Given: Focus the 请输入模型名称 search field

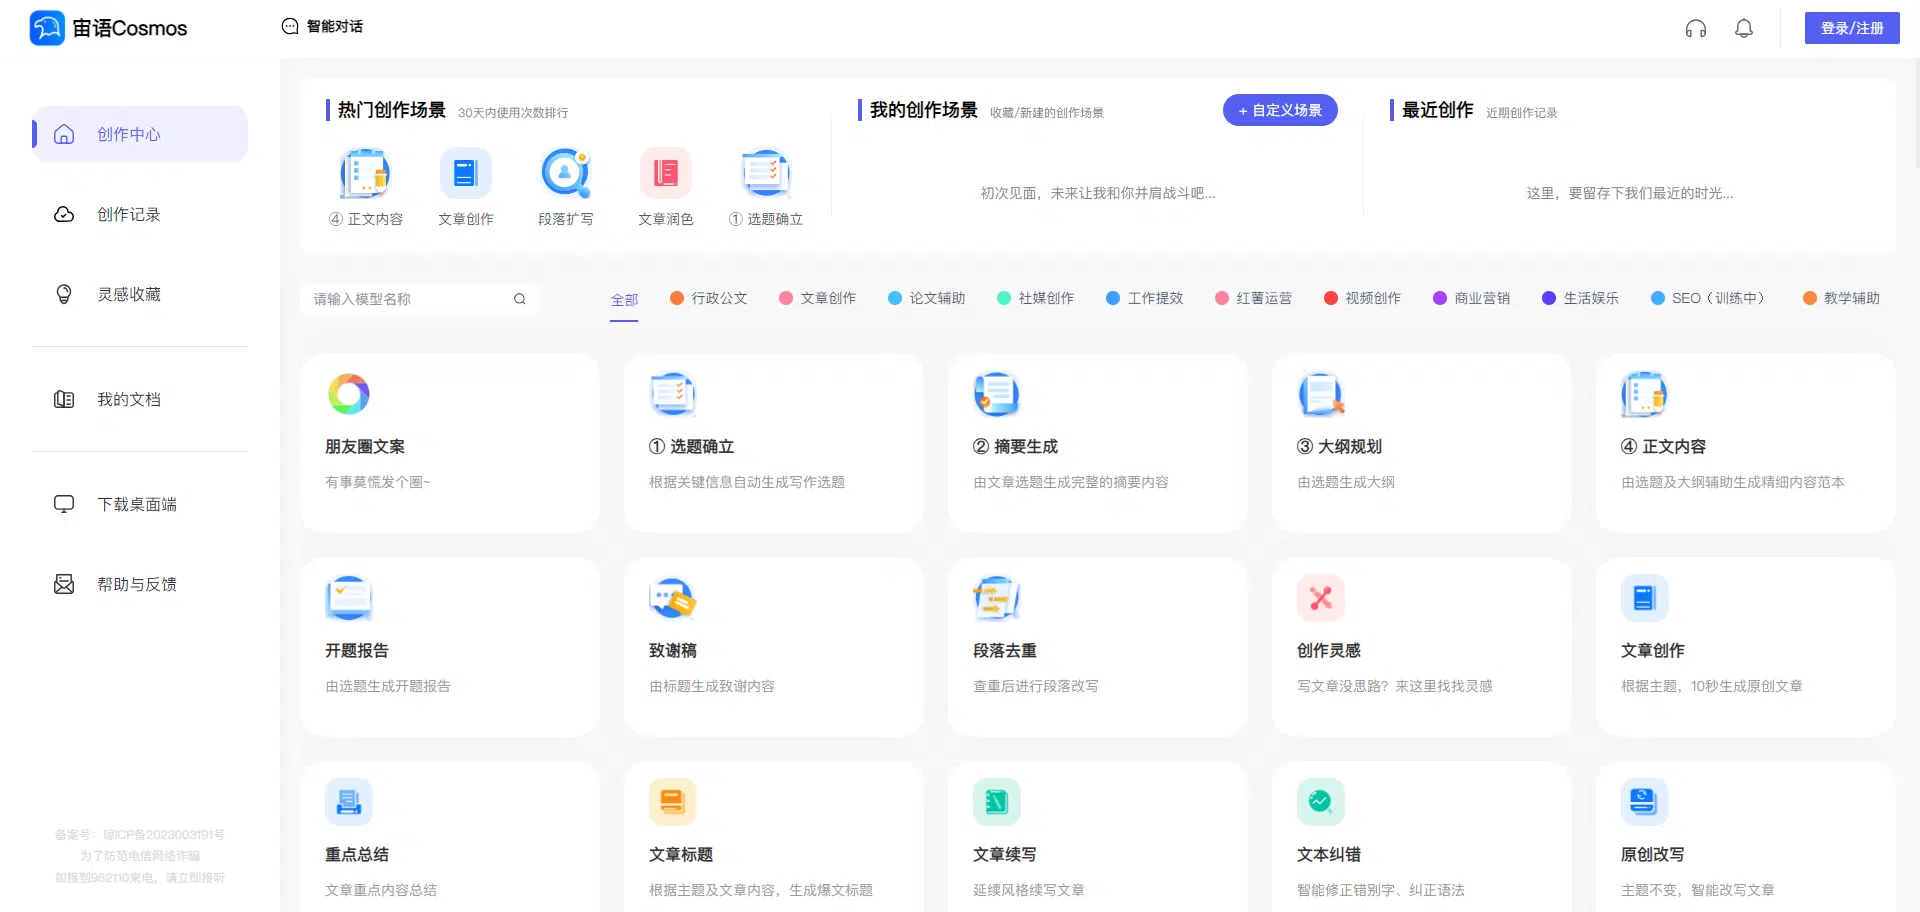Looking at the screenshot, I should coord(410,299).
